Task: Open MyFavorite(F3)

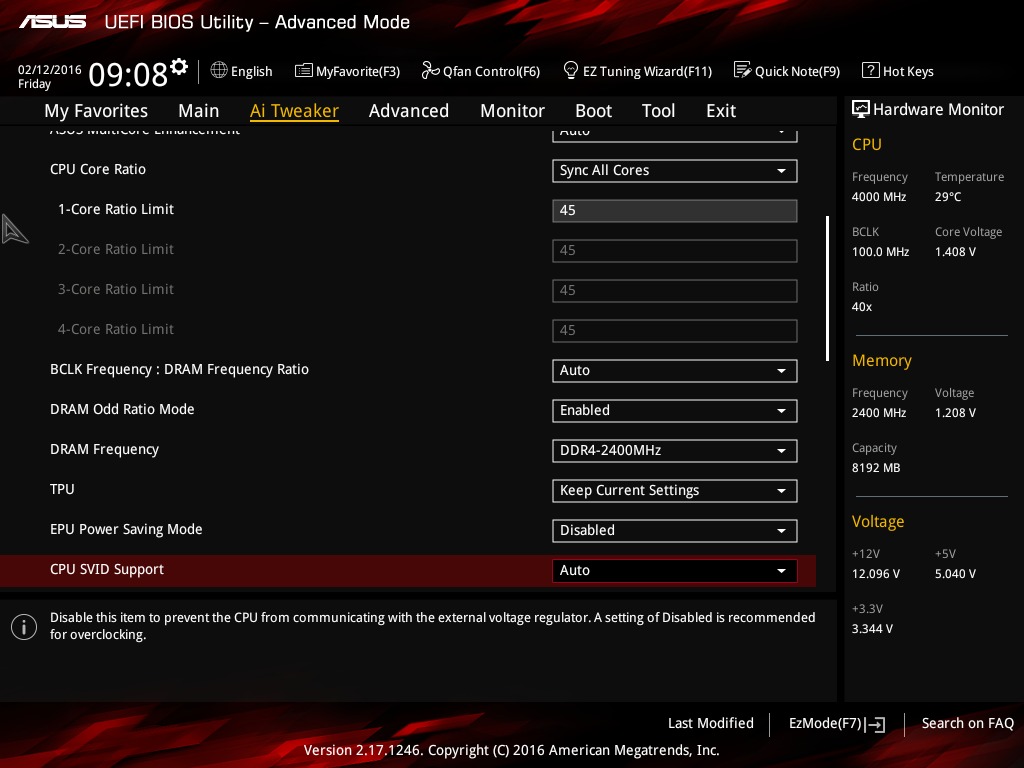Action: click(x=347, y=71)
